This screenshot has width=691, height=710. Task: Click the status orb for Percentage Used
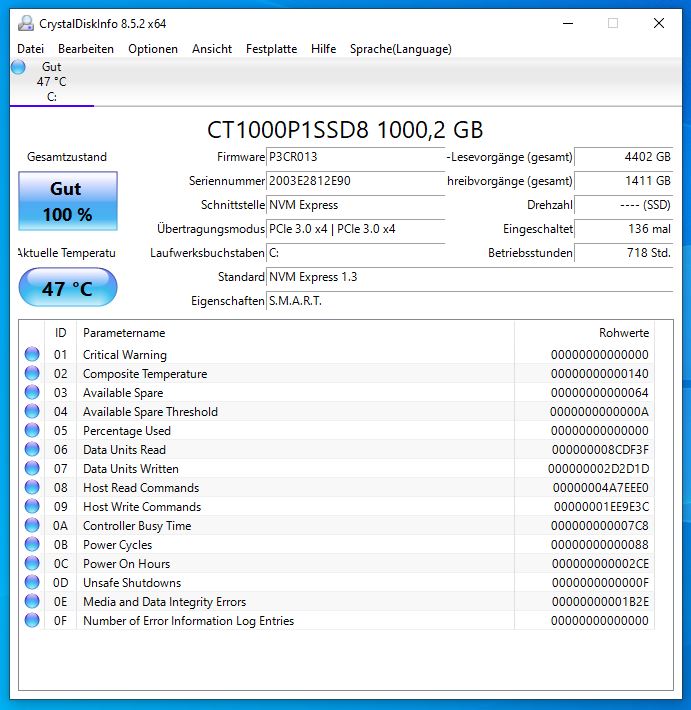tap(32, 430)
